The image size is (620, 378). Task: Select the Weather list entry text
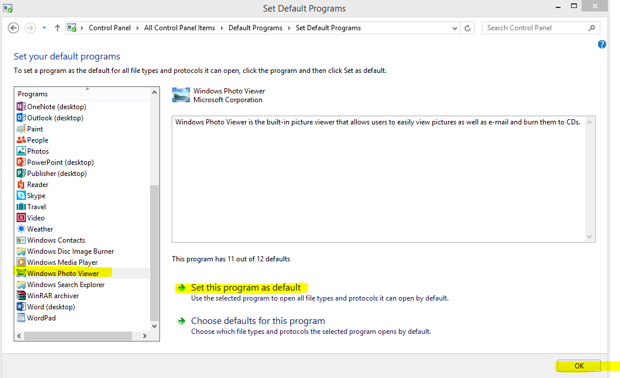tap(40, 229)
